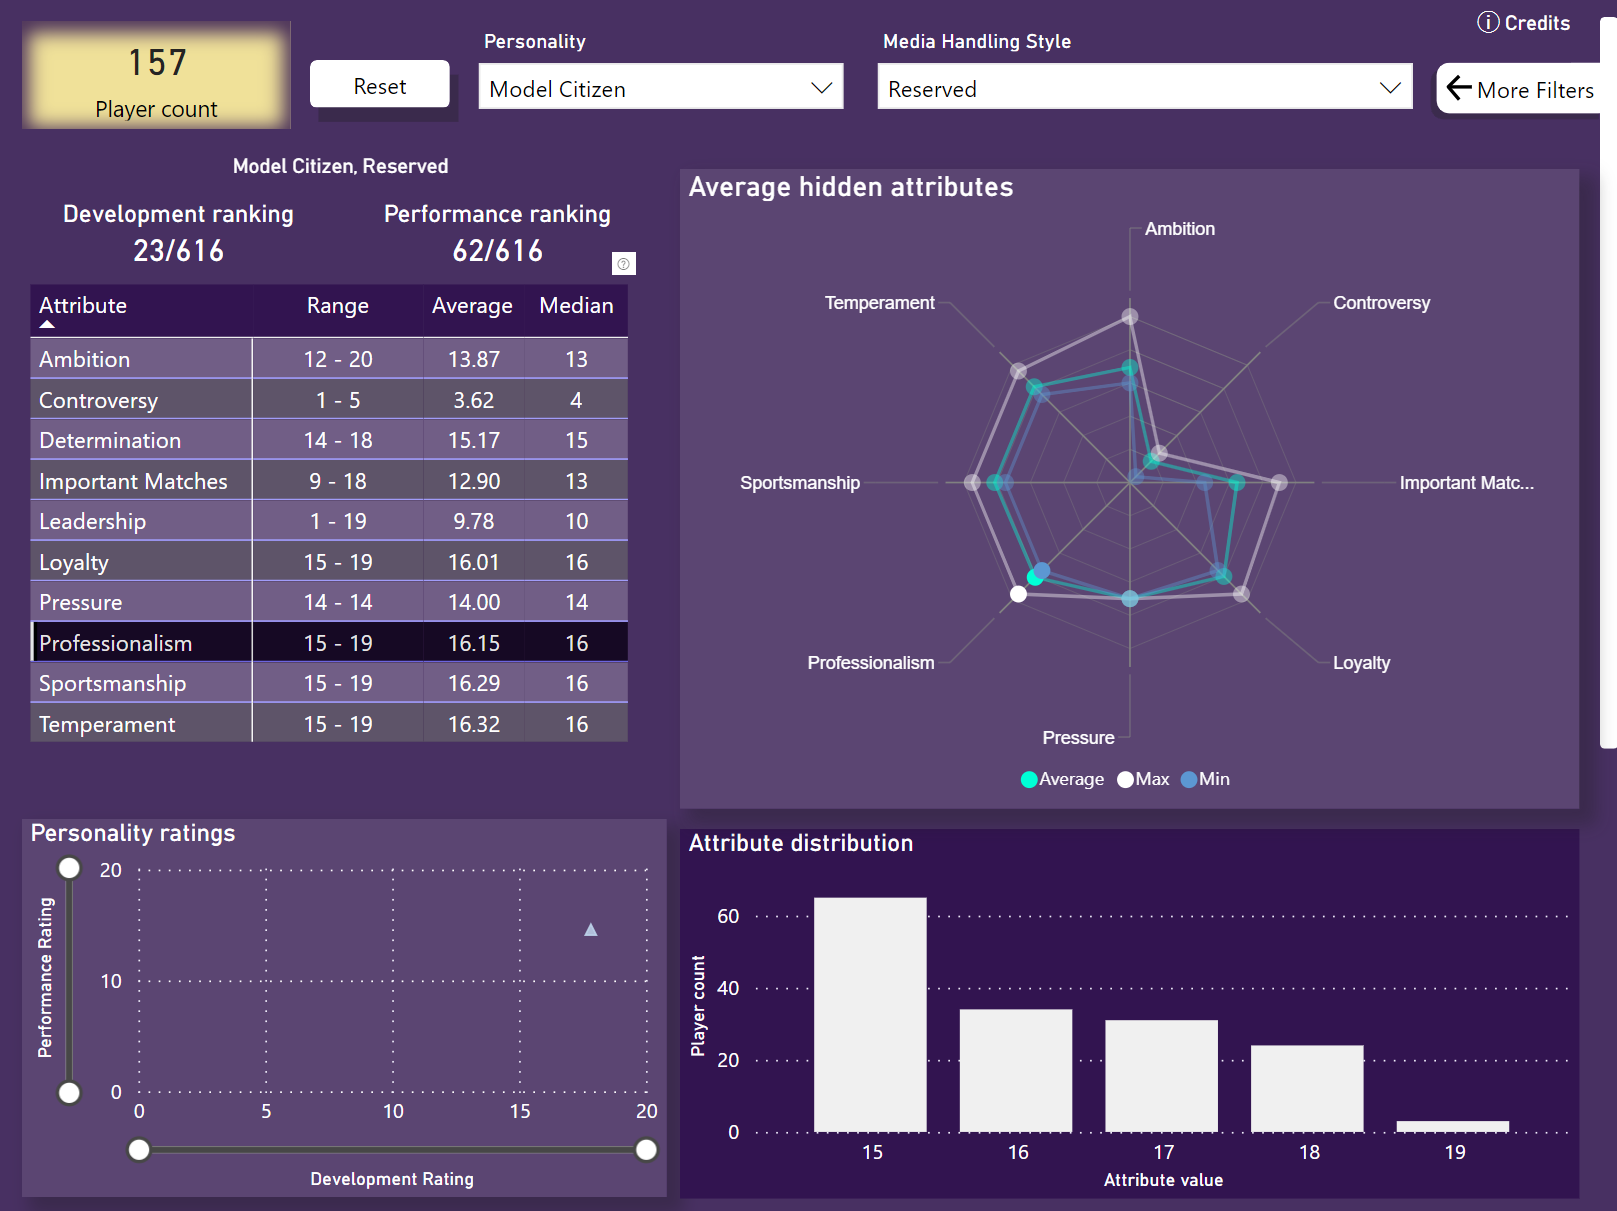Screen dimensions: 1617x1211
Task: Sort table by the Median column header
Action: point(576,306)
